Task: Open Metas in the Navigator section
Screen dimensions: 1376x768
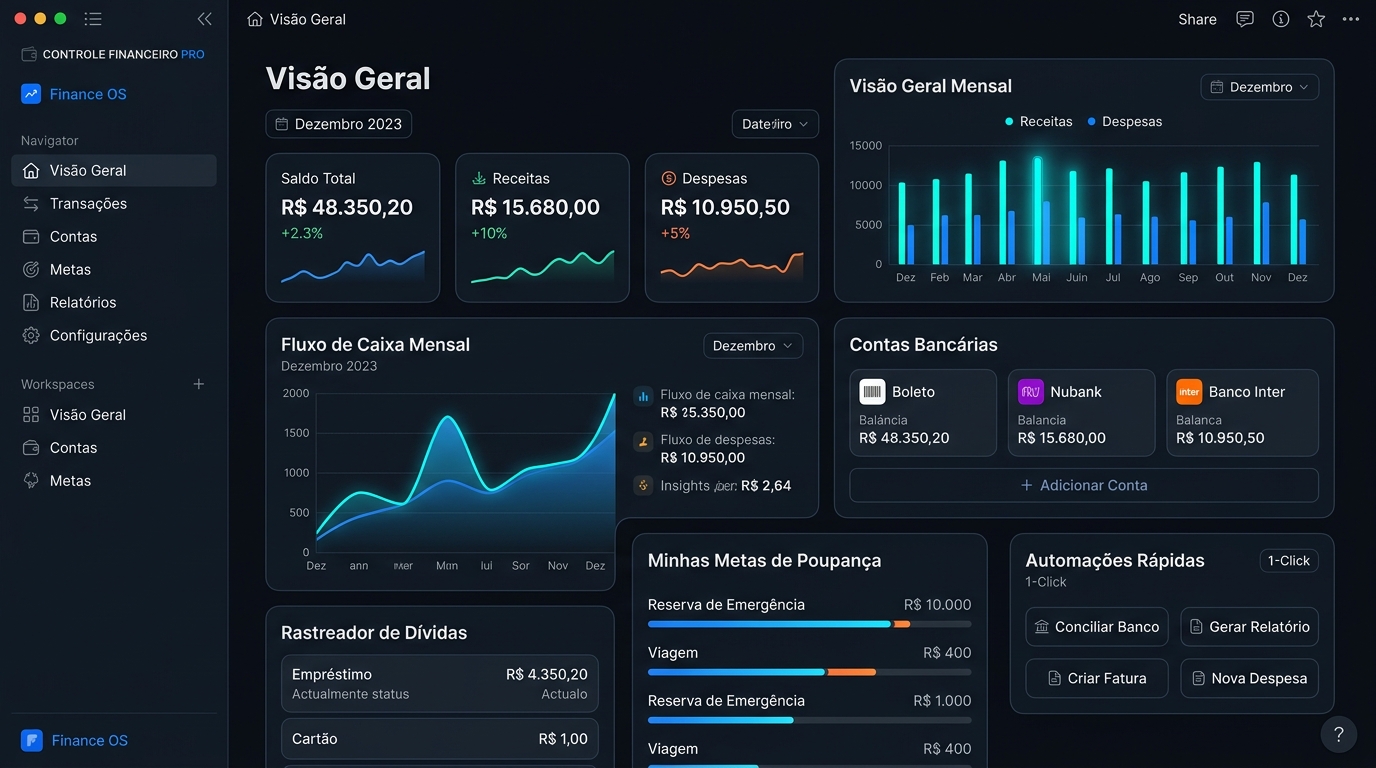Action: (x=114, y=269)
